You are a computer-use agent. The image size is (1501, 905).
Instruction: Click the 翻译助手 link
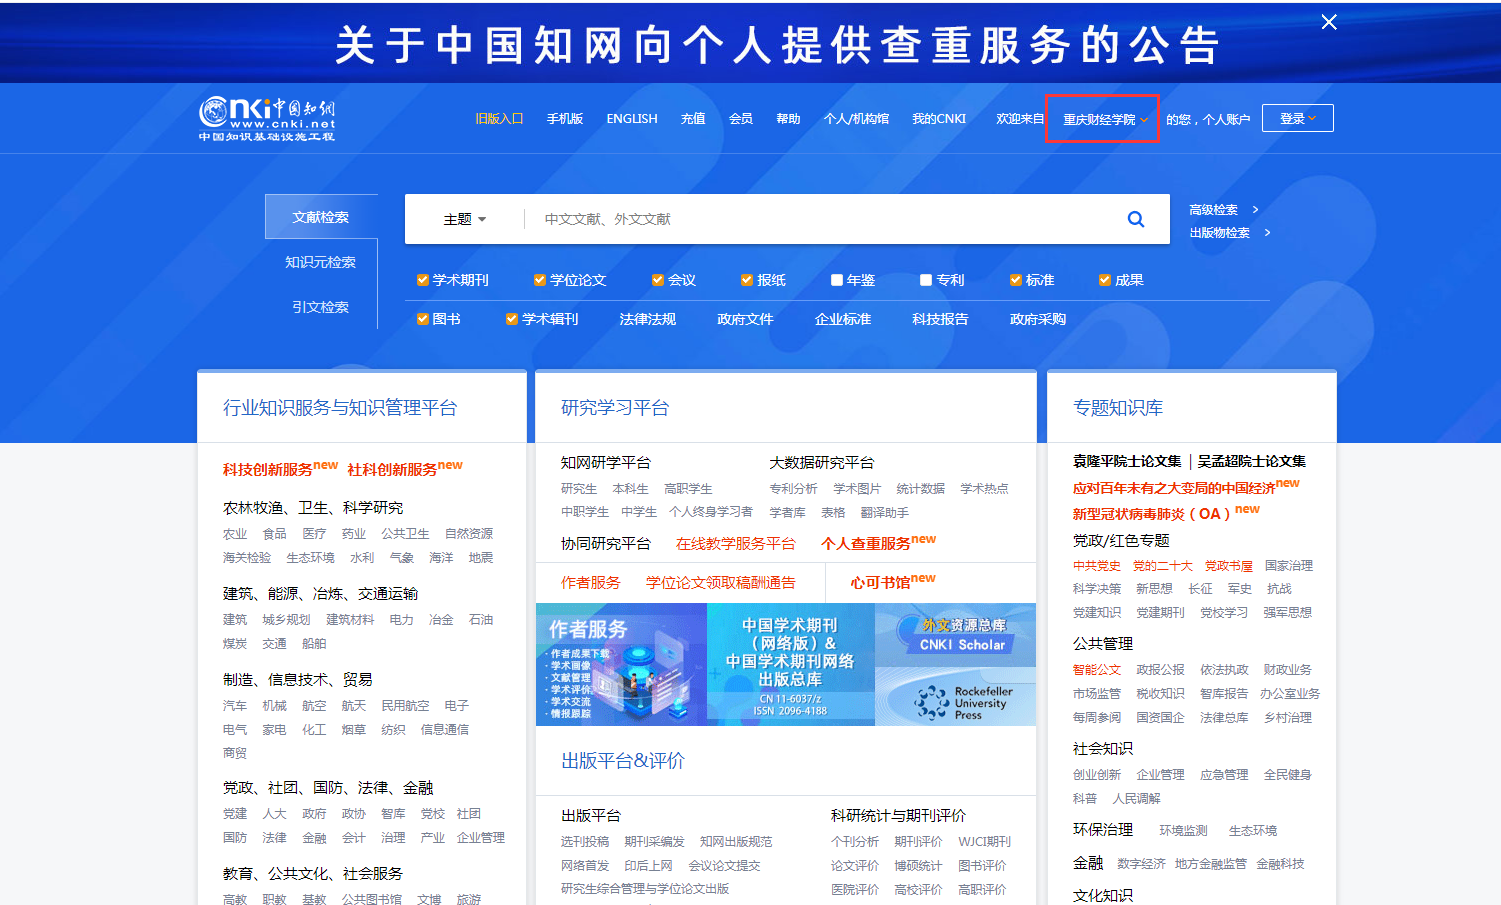885,512
